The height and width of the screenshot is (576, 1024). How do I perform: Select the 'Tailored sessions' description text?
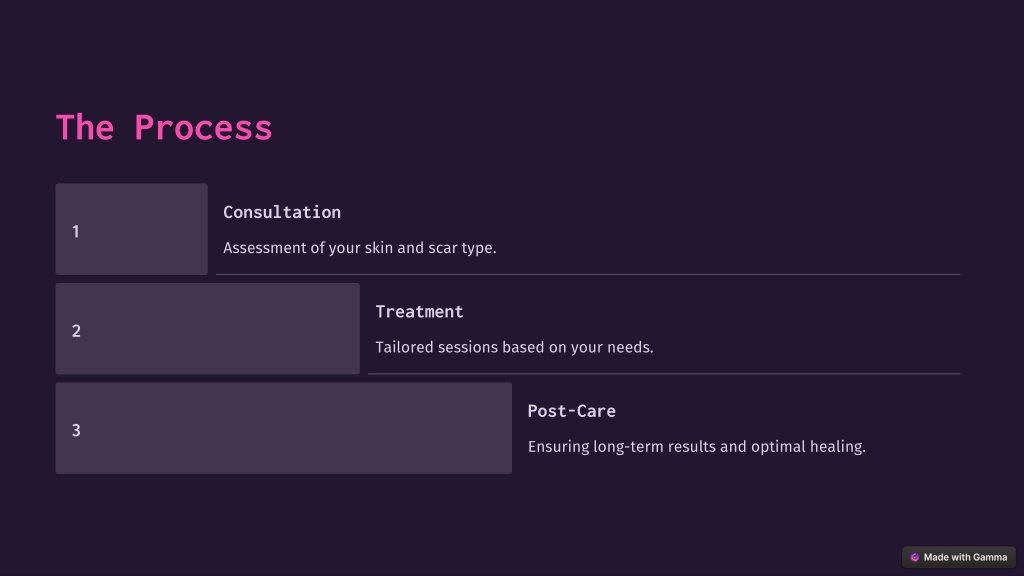click(515, 347)
